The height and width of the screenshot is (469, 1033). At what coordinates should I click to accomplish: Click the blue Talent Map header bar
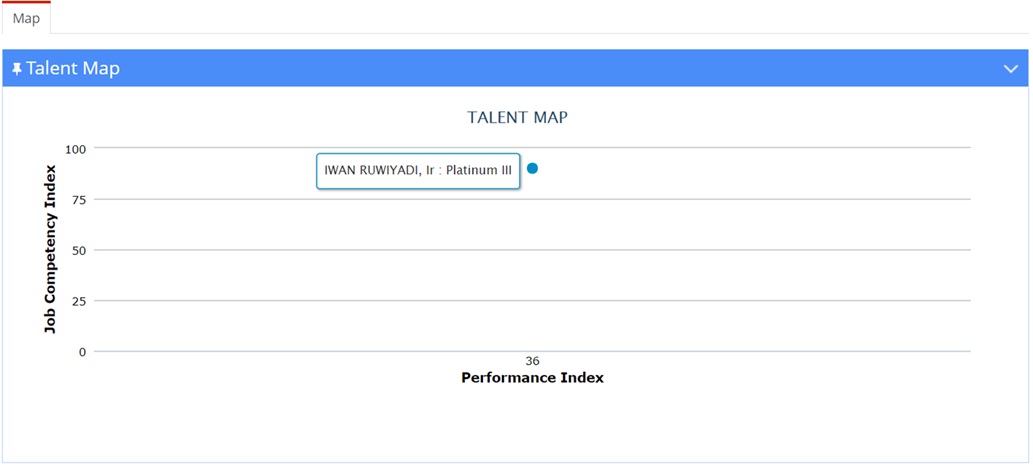tap(516, 68)
